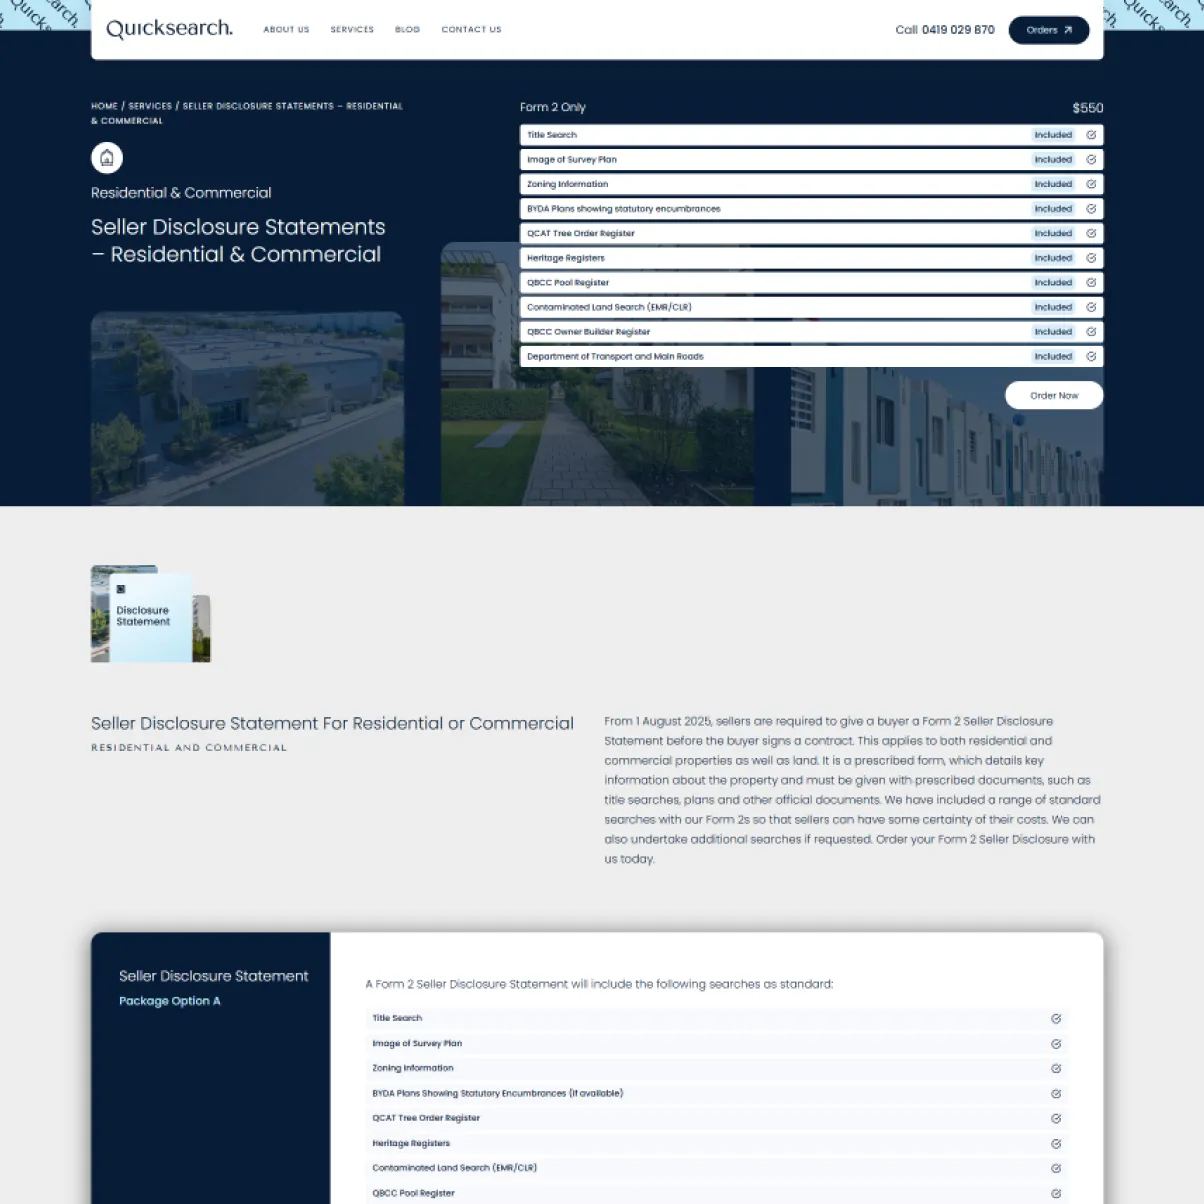Image resolution: width=1204 pixels, height=1204 pixels.
Task: Click the round house icon badge
Action: pos(107,158)
